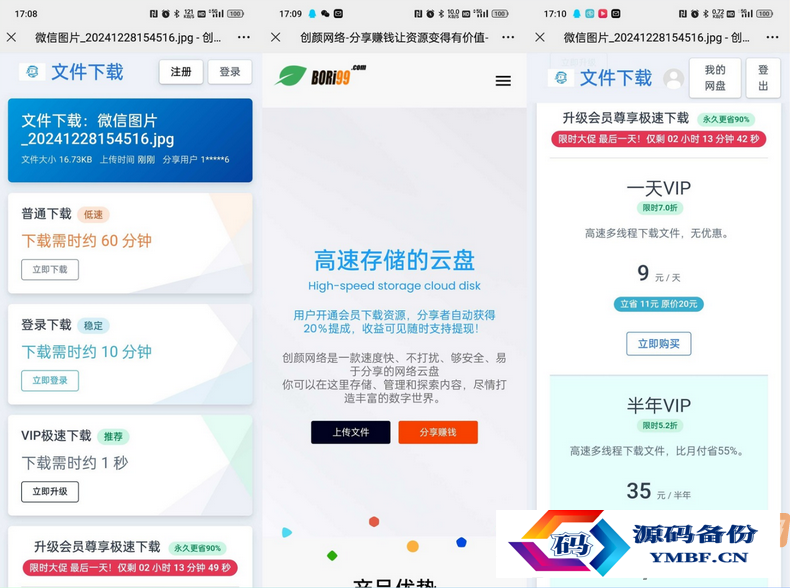The height and width of the screenshot is (588, 790).
Task: Open the BORI99 hamburger menu
Action: click(x=503, y=81)
